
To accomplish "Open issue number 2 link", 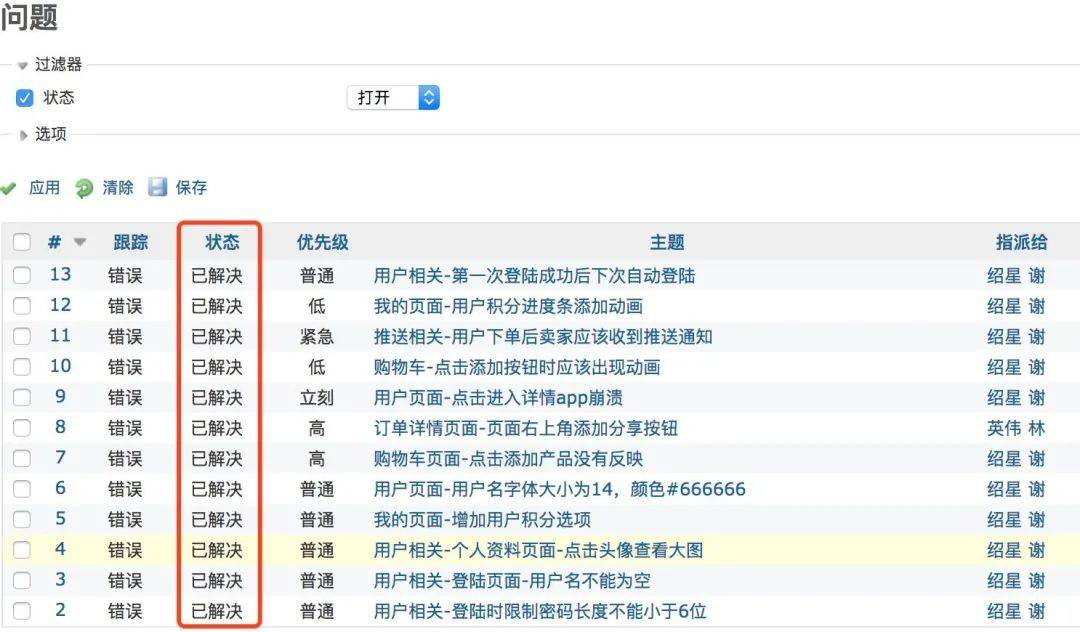I will pyautogui.click(x=61, y=610).
